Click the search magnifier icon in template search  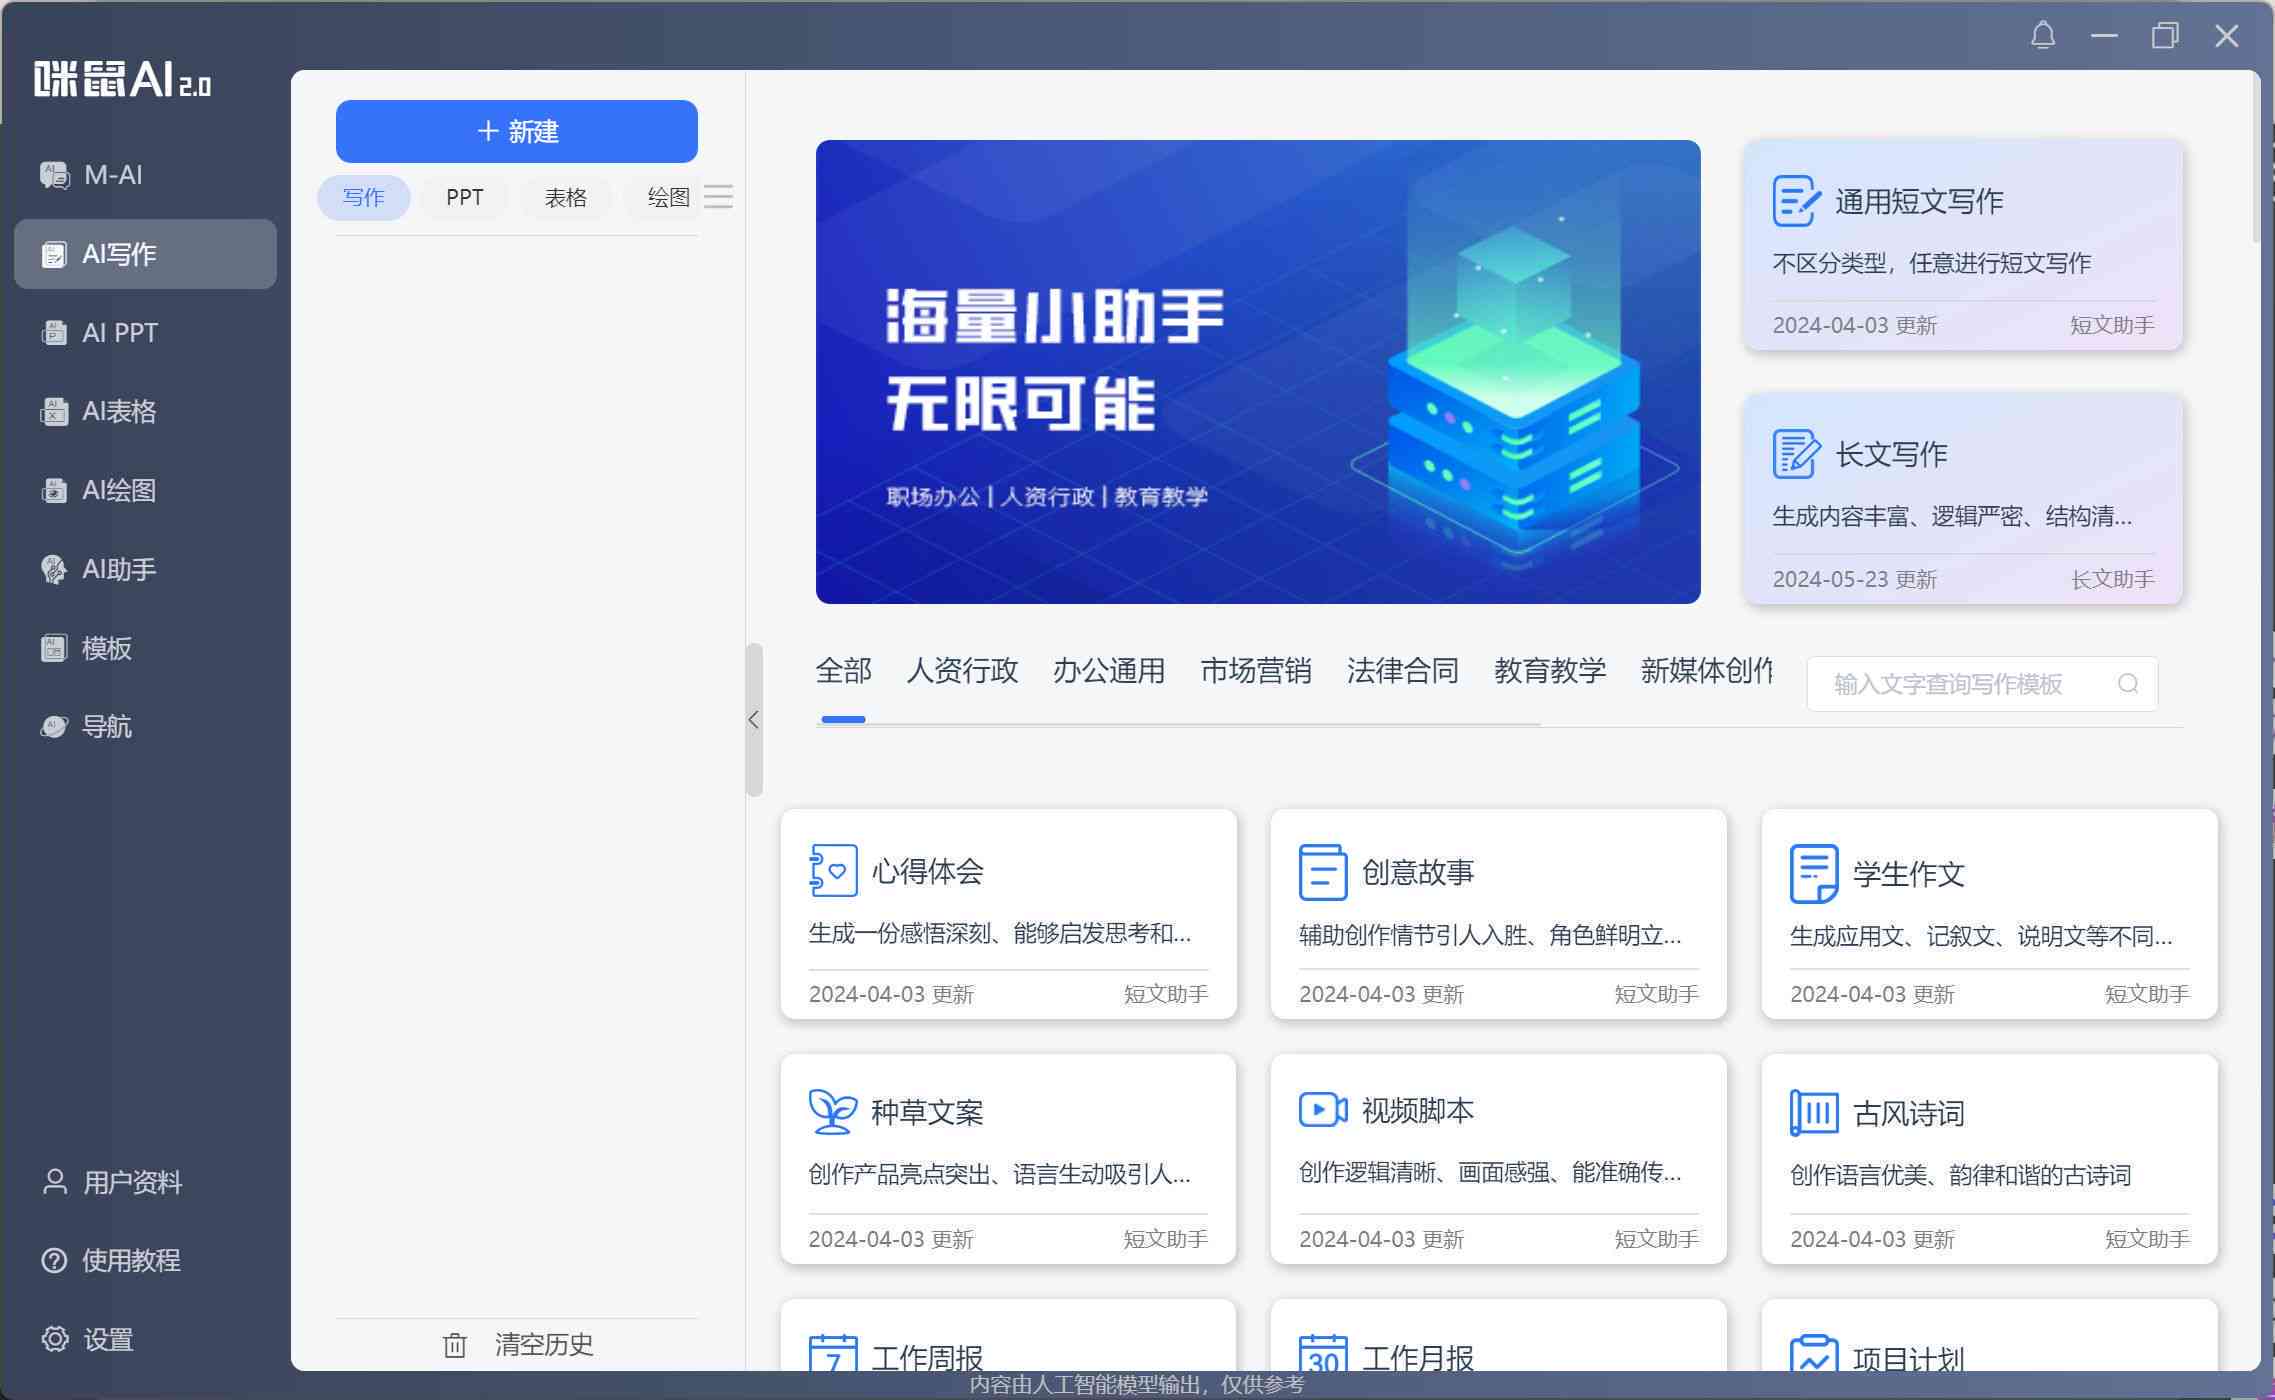point(2128,683)
